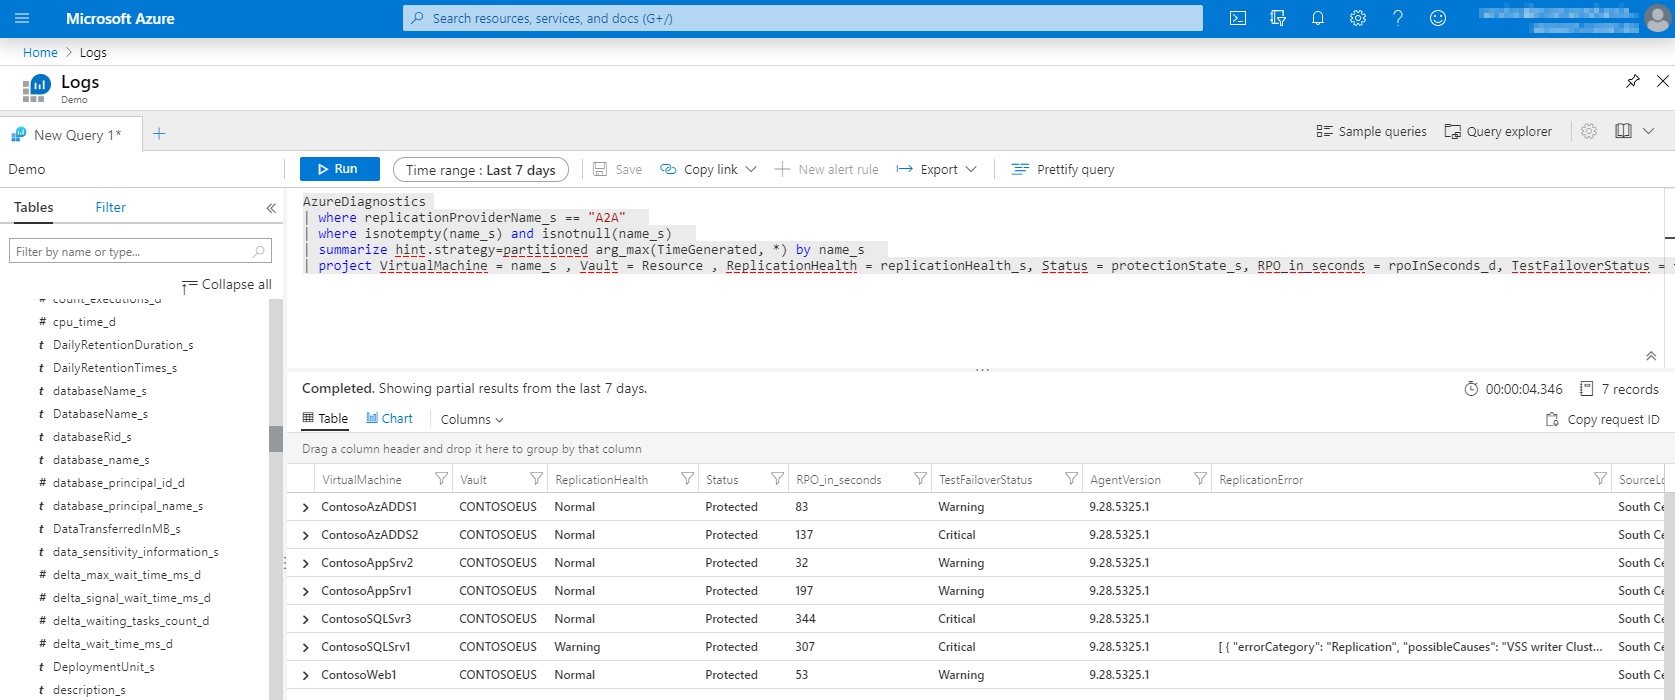
Task: Click the user account avatar
Action: (x=1657, y=17)
